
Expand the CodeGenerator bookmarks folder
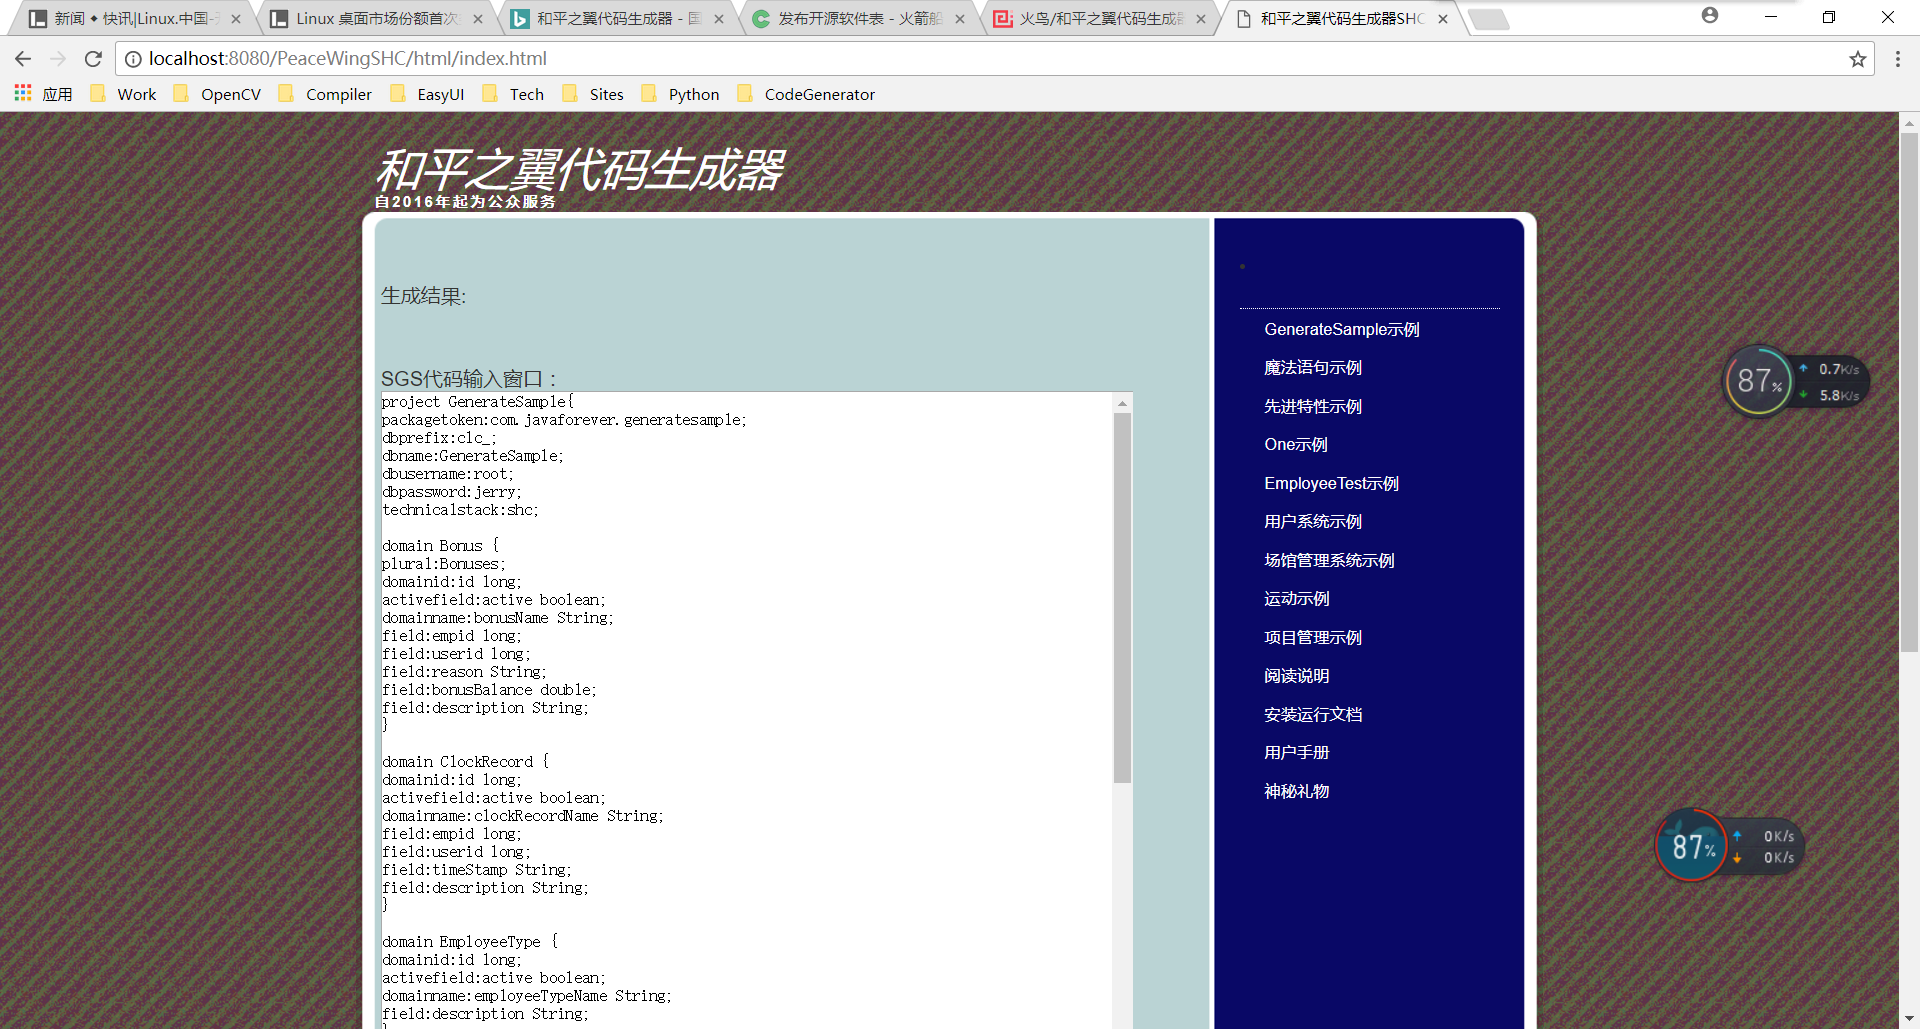(806, 94)
